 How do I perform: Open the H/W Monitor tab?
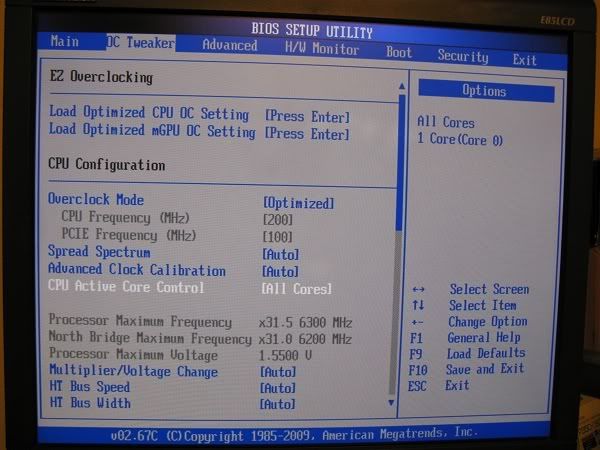point(322,49)
